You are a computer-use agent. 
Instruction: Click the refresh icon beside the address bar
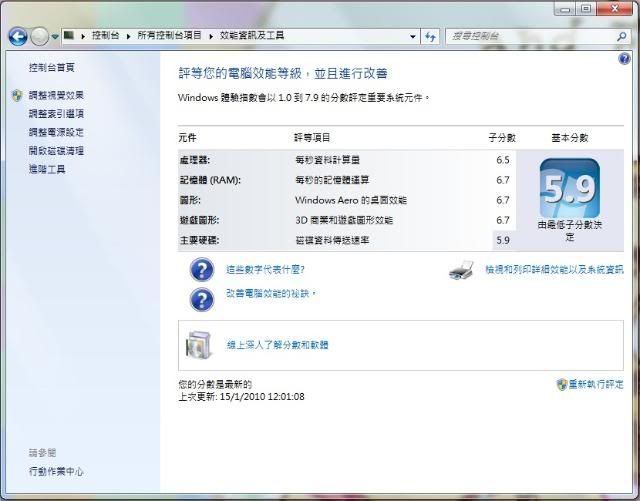pyautogui.click(x=431, y=36)
